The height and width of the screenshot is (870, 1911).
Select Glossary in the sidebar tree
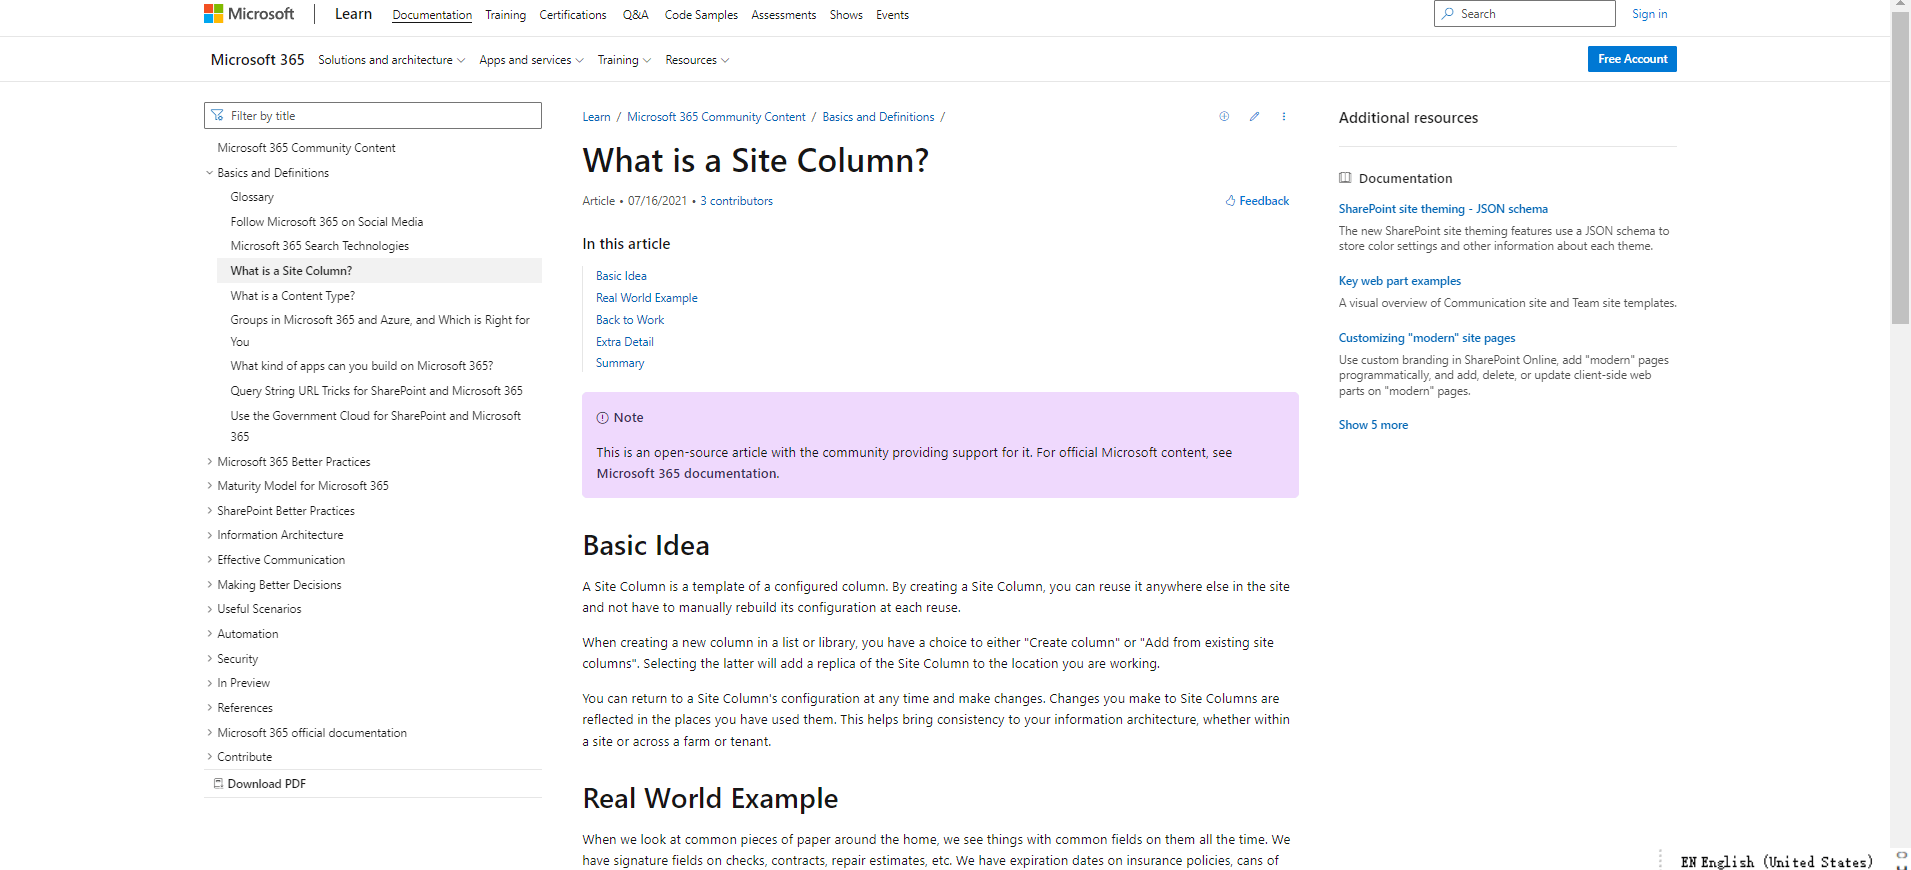pyautogui.click(x=252, y=197)
